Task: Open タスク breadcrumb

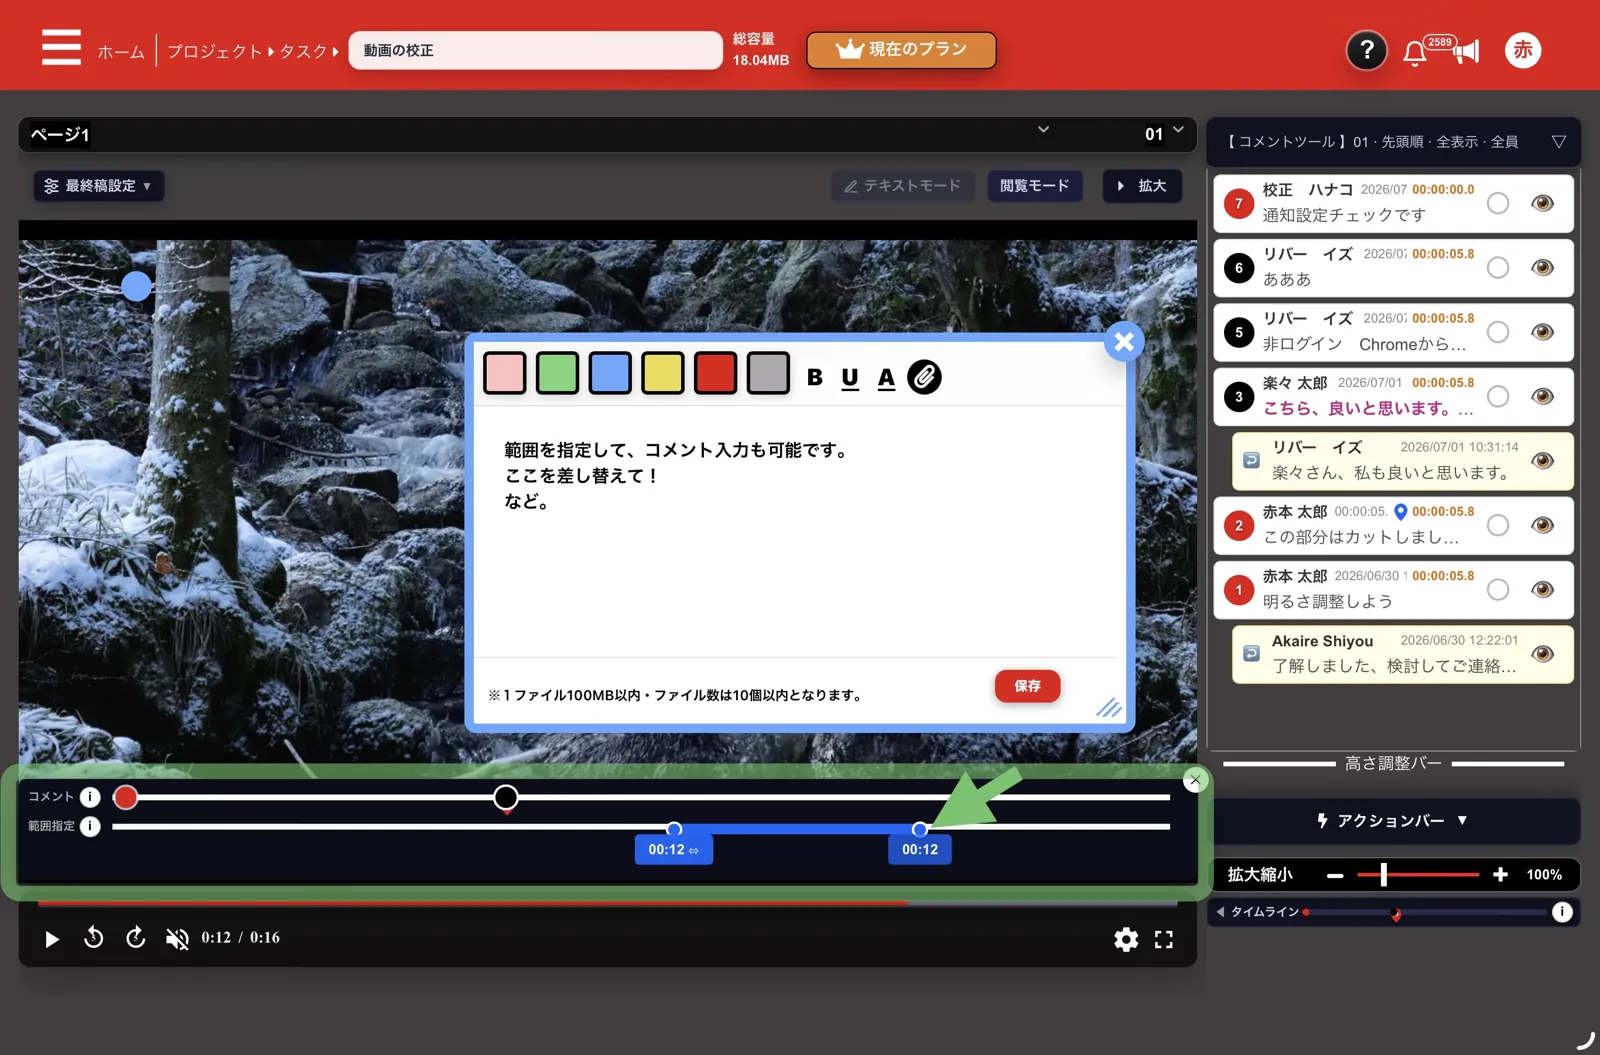Action: coord(304,51)
